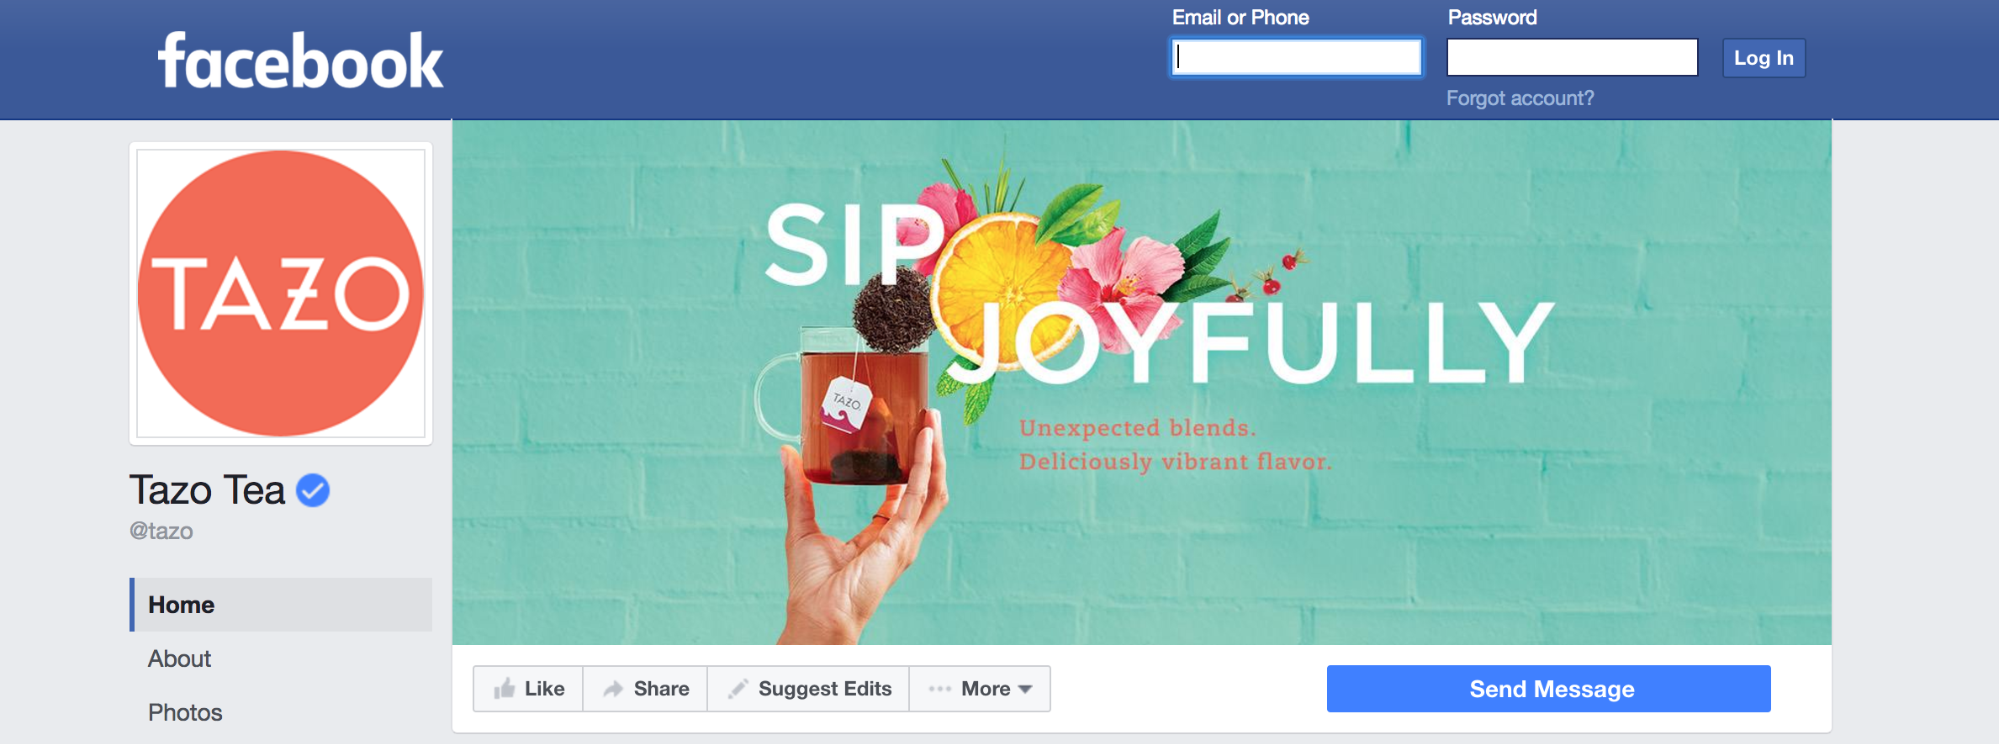
Task: Click the Suggest Edits pencil icon
Action: (738, 689)
